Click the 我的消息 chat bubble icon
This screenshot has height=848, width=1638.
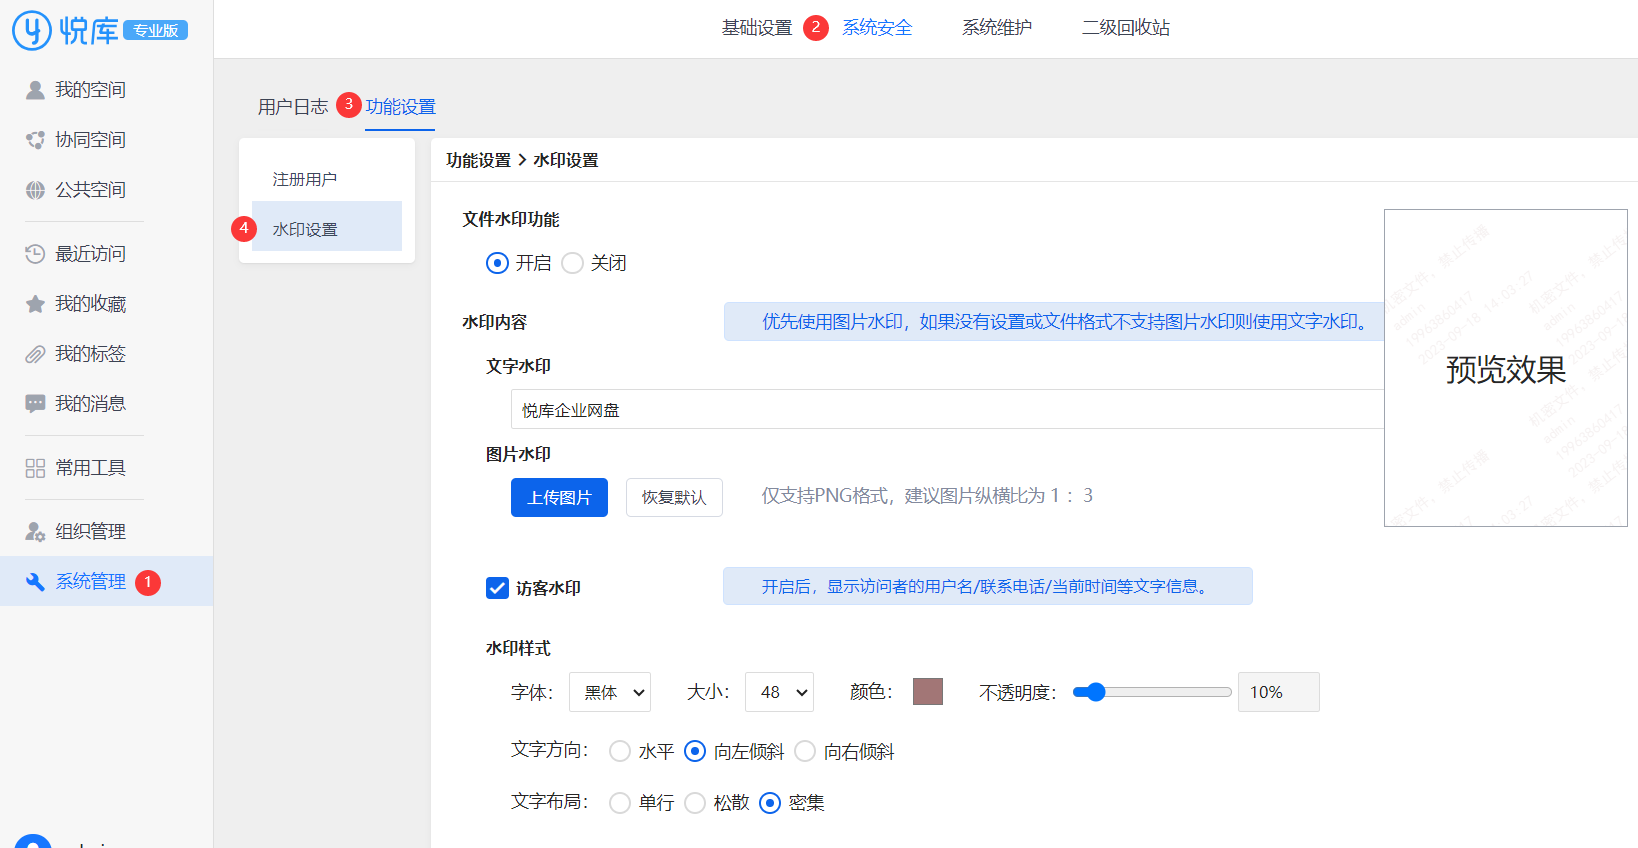click(35, 404)
